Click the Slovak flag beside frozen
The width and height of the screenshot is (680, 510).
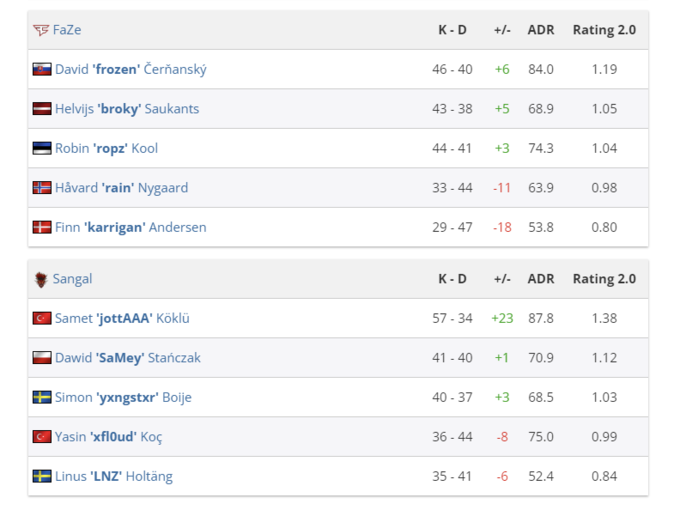click(x=42, y=70)
